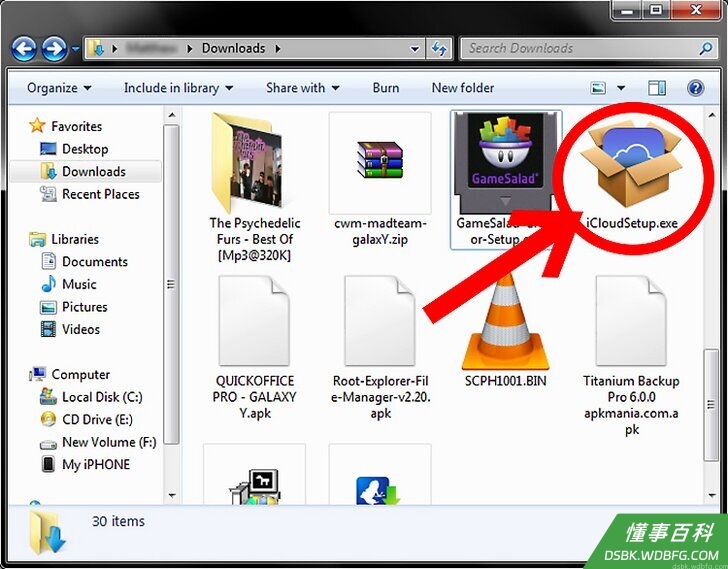Image resolution: width=728 pixels, height=569 pixels.
Task: Change the view with the view icon
Action: click(x=598, y=88)
